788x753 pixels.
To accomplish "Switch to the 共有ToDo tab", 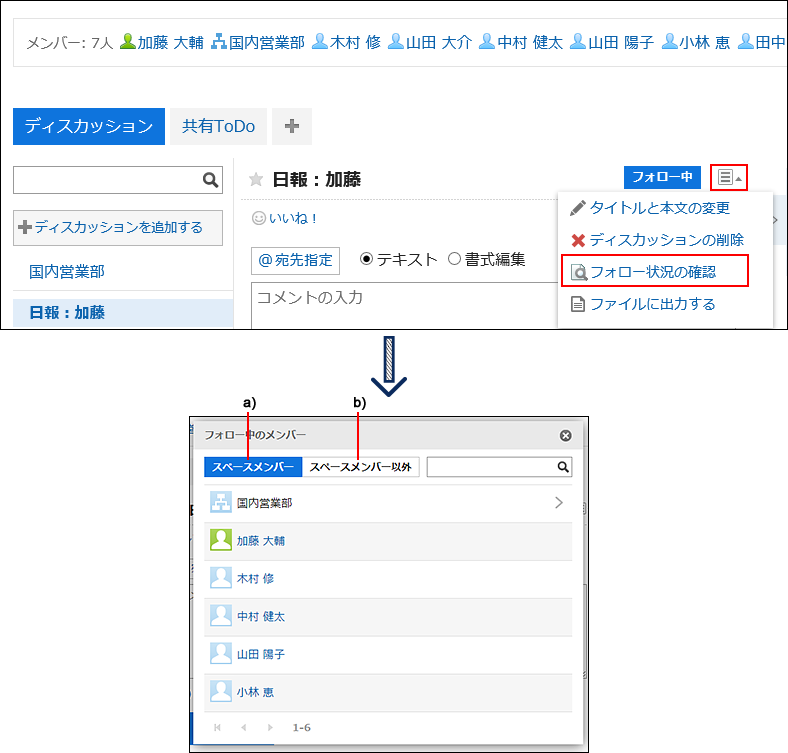I will coord(218,126).
